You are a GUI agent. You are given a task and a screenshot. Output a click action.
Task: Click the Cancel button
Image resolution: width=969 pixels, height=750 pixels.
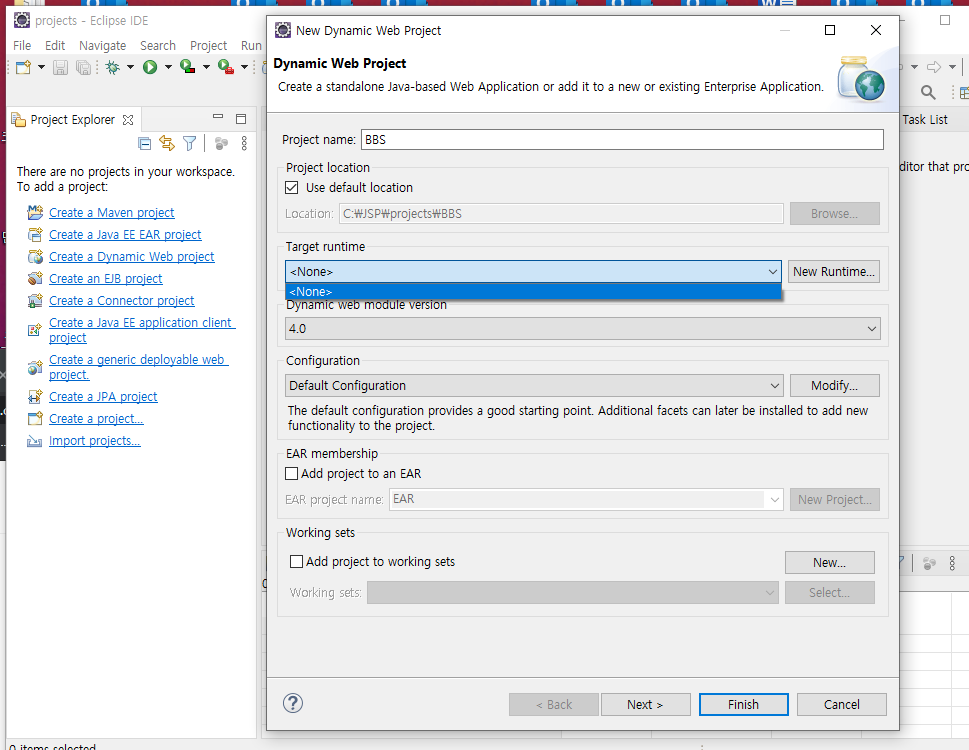point(842,704)
